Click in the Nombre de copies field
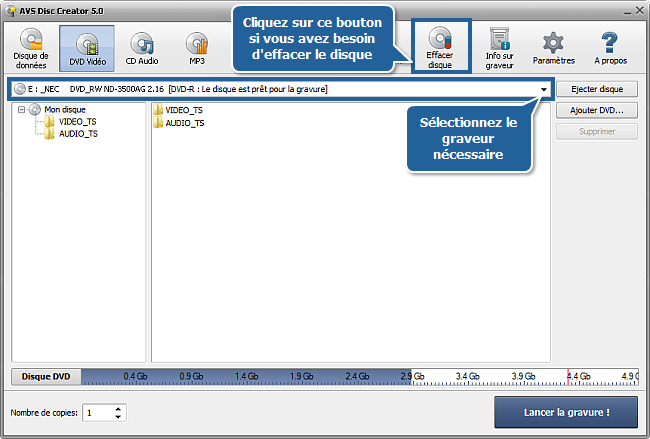This screenshot has width=650, height=439. pyautogui.click(x=98, y=413)
